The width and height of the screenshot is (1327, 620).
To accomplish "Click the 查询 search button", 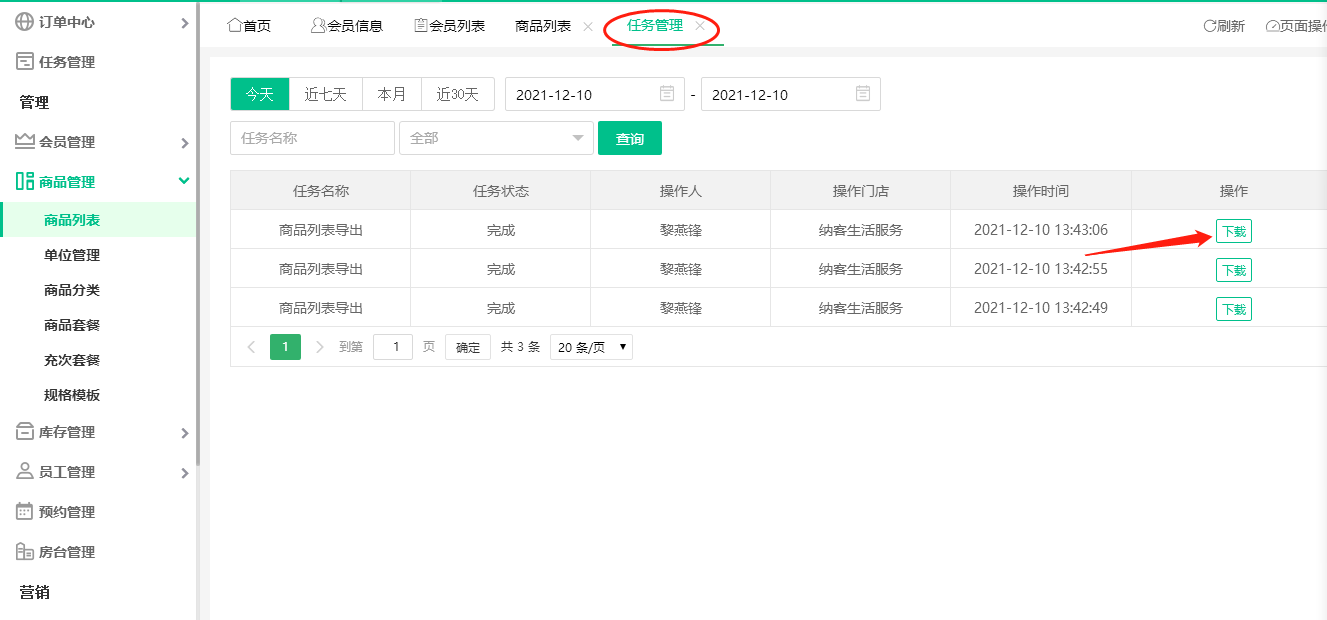I will click(x=630, y=138).
